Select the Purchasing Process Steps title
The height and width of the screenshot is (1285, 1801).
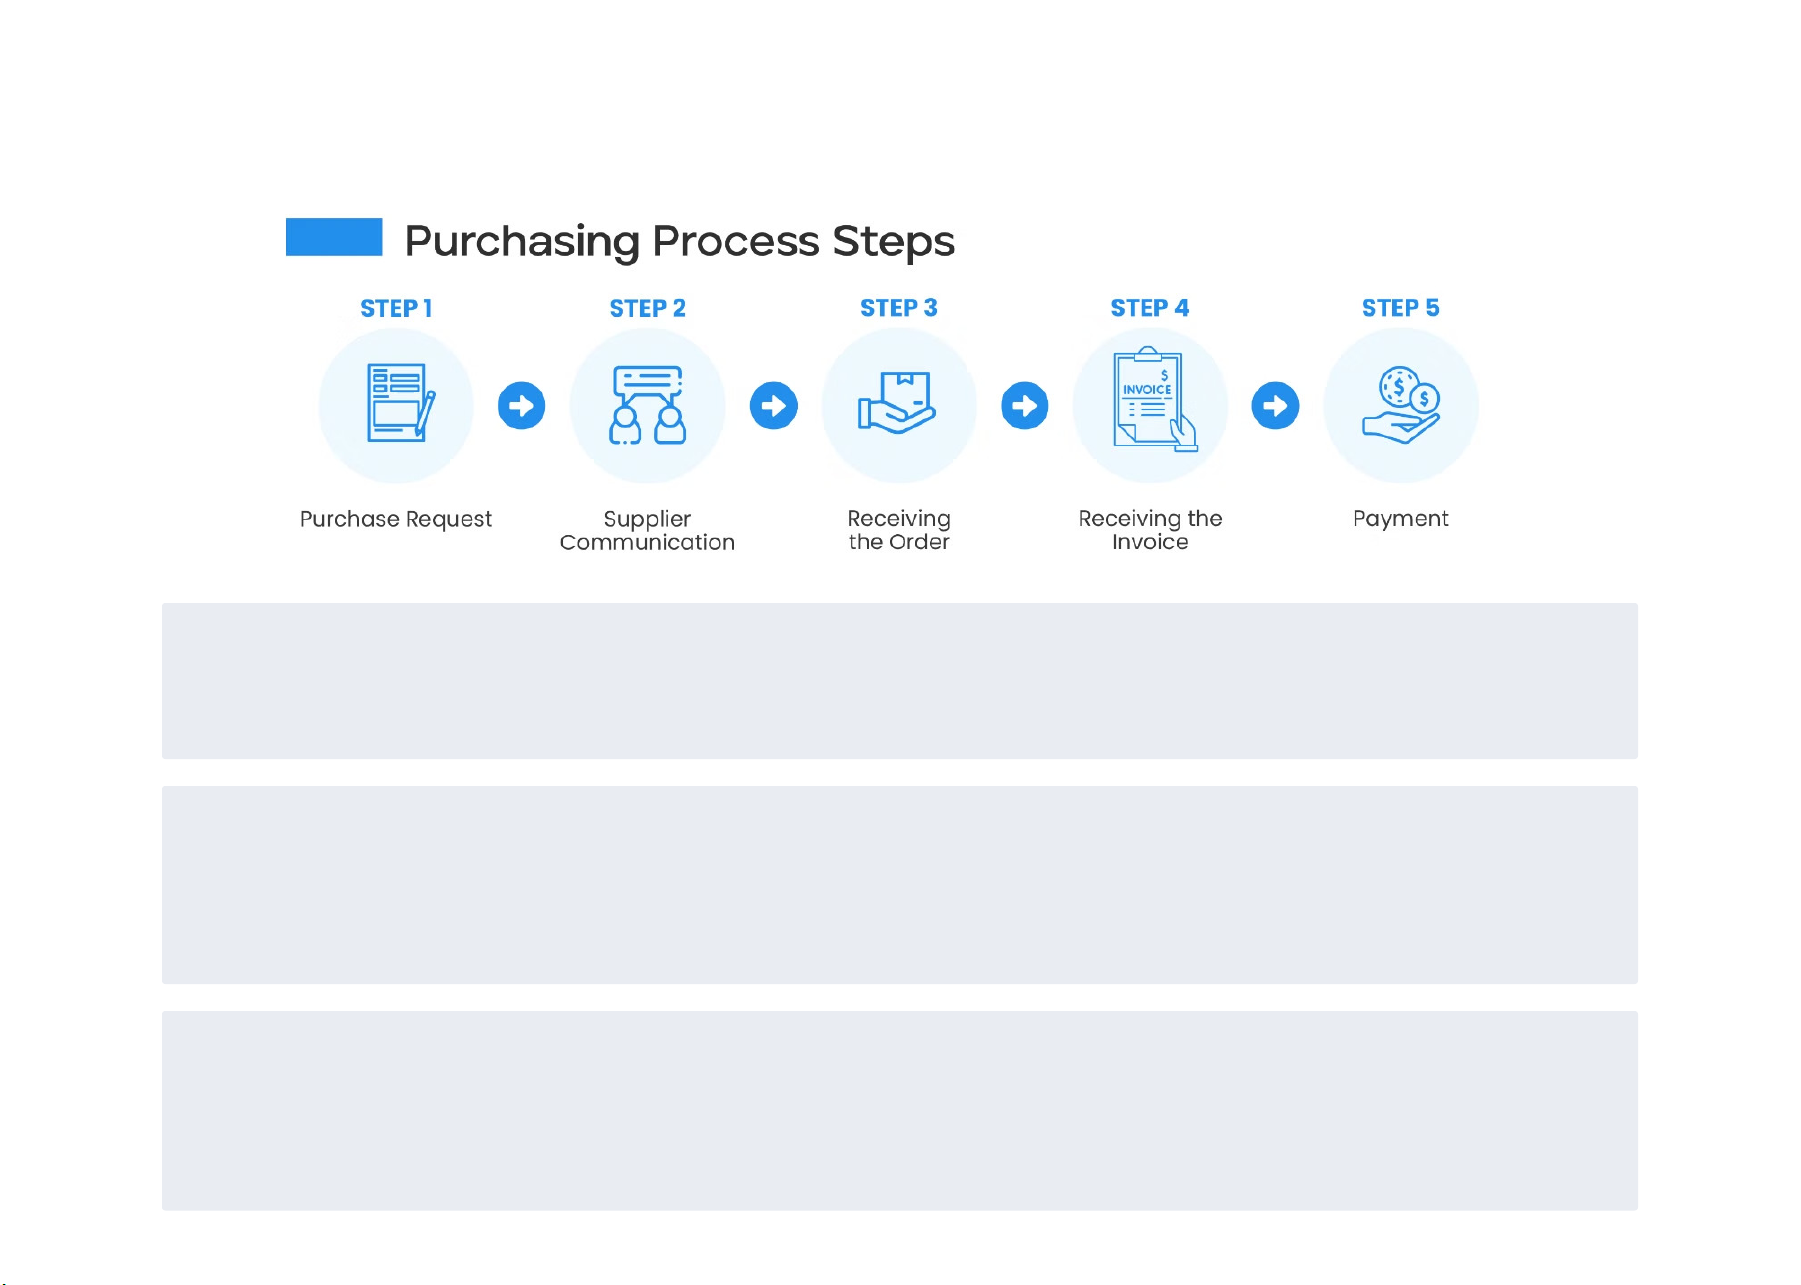pos(679,241)
